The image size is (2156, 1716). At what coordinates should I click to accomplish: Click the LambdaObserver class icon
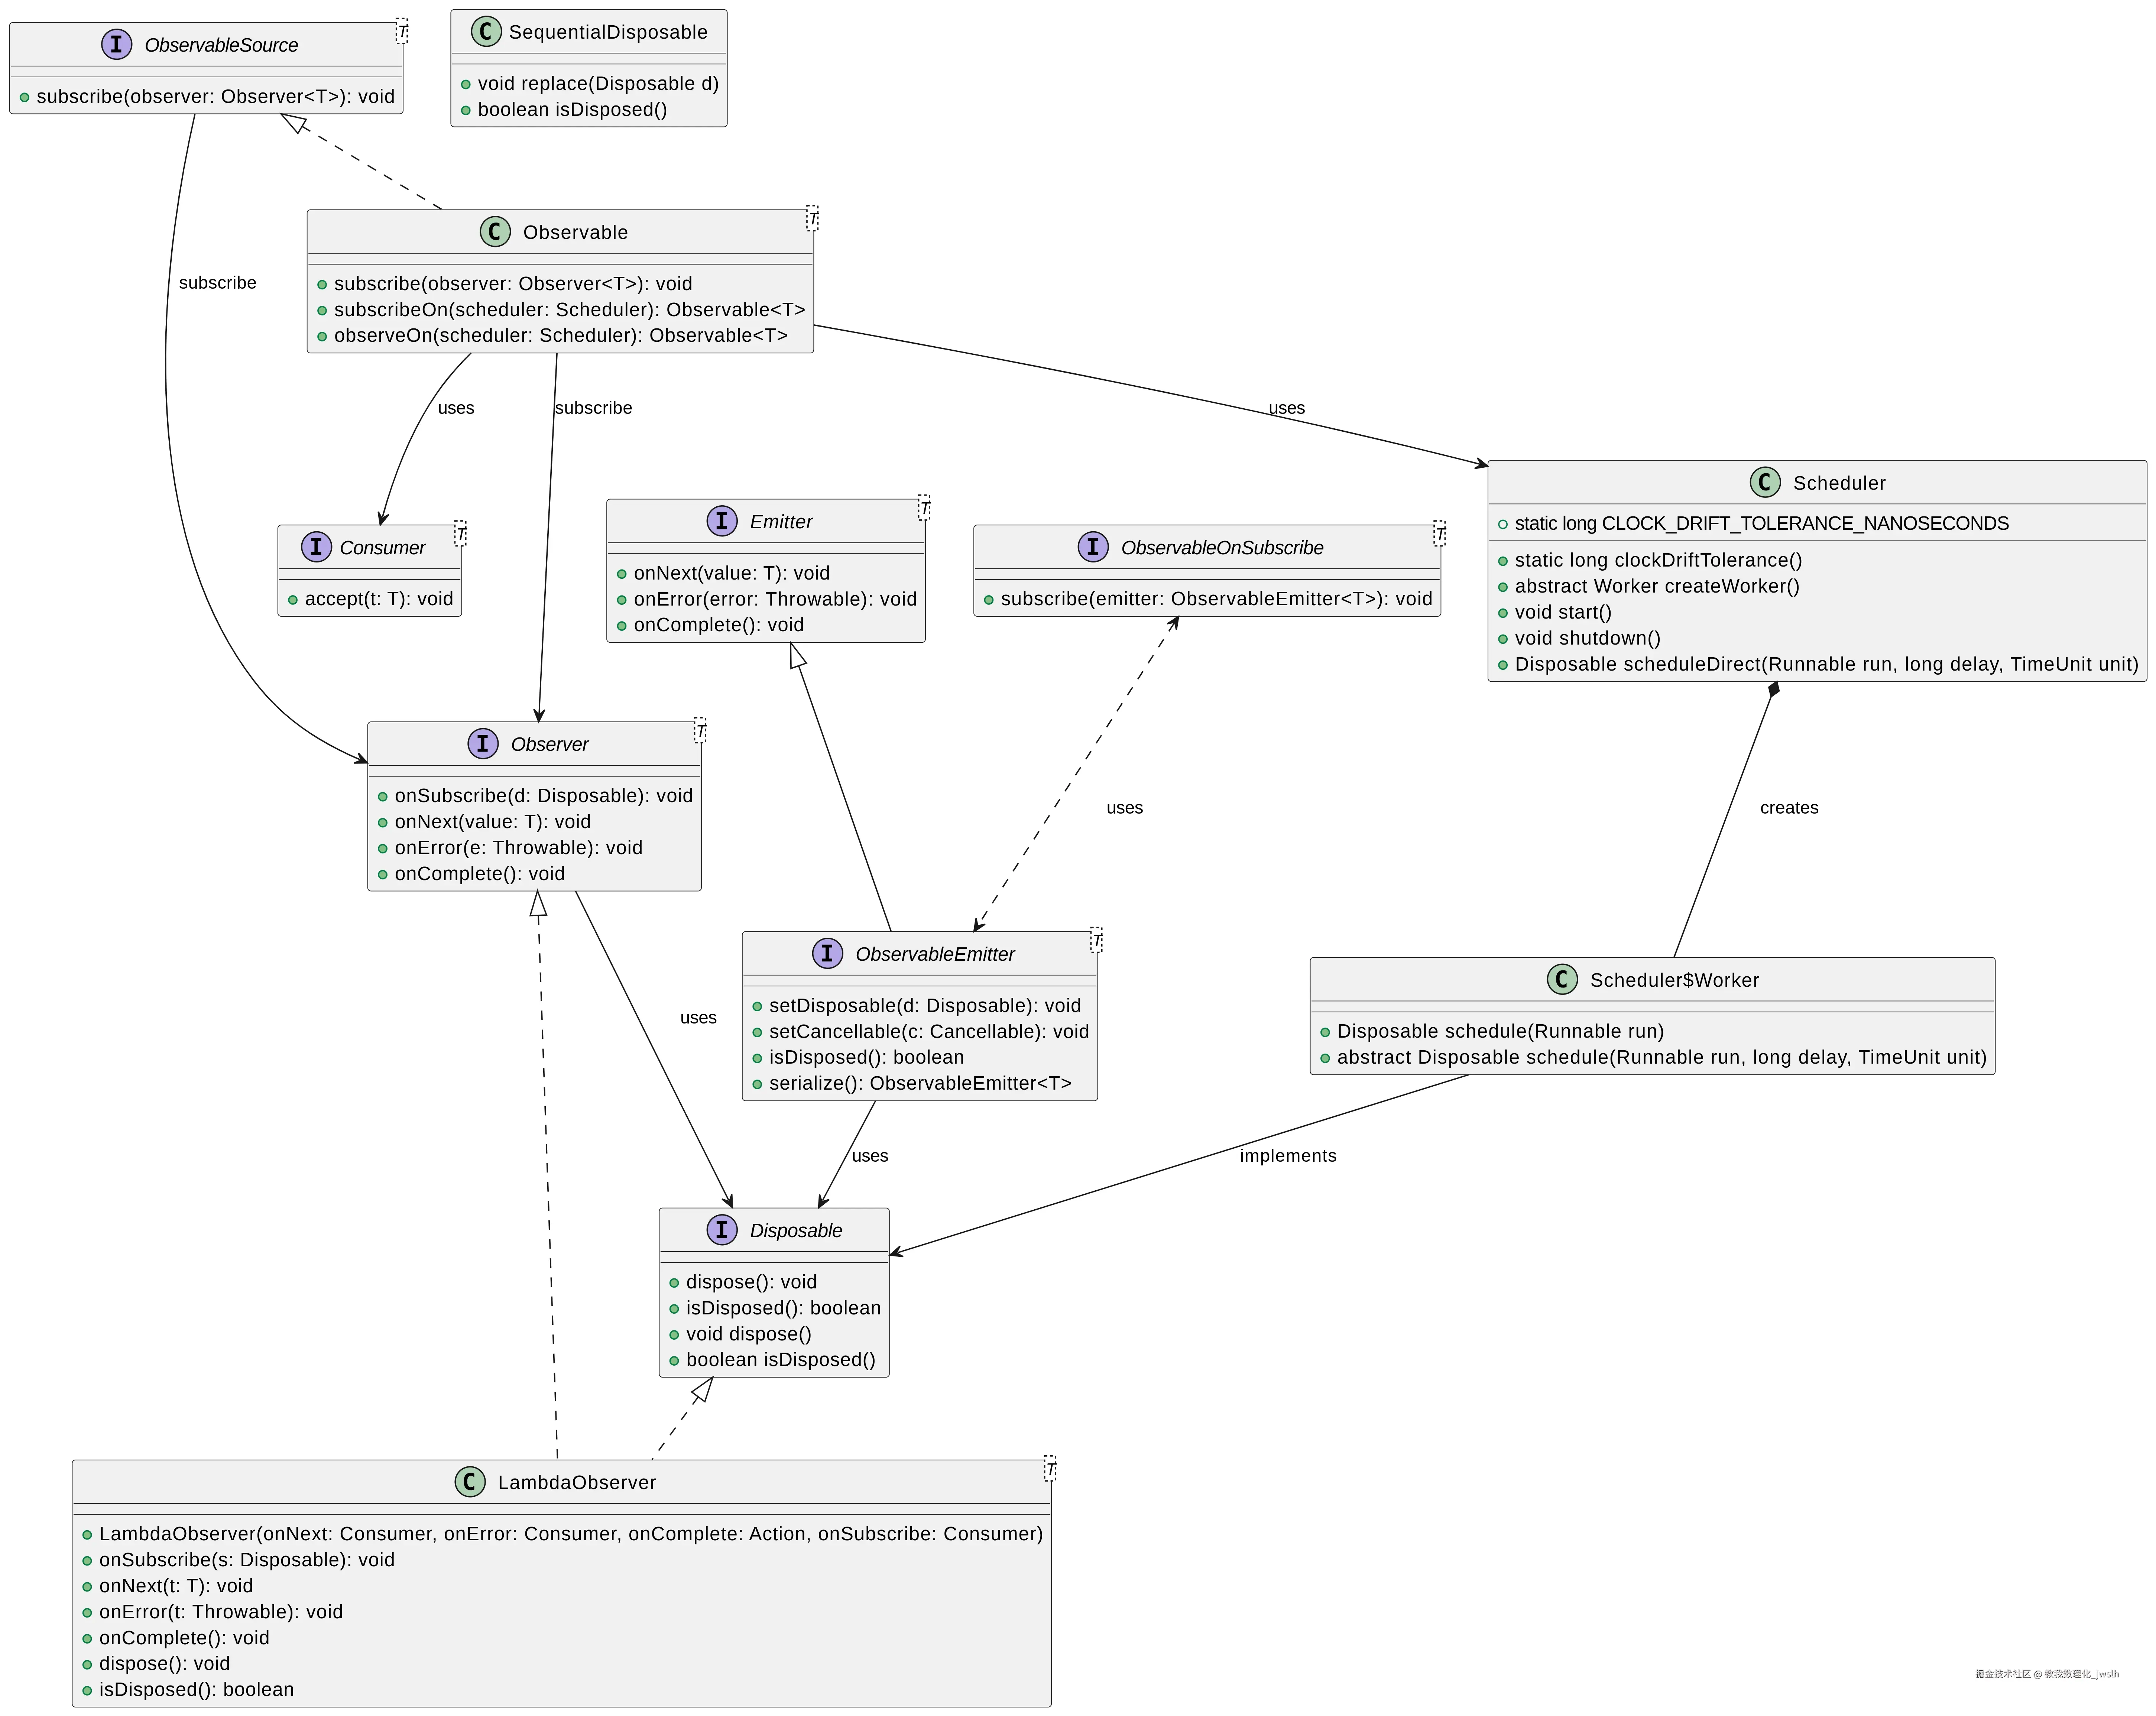[x=470, y=1482]
